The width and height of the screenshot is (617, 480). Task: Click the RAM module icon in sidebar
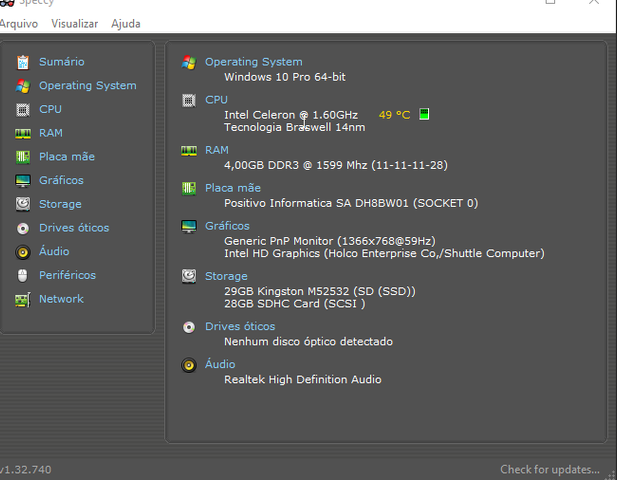click(23, 134)
